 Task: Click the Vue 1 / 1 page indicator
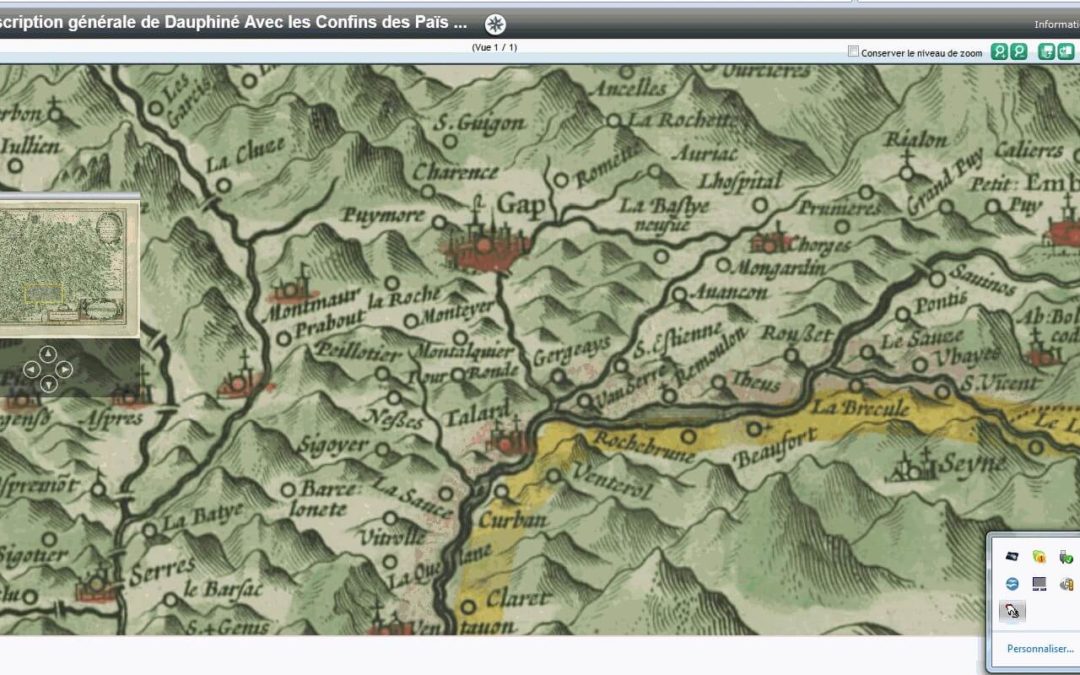pos(494,48)
